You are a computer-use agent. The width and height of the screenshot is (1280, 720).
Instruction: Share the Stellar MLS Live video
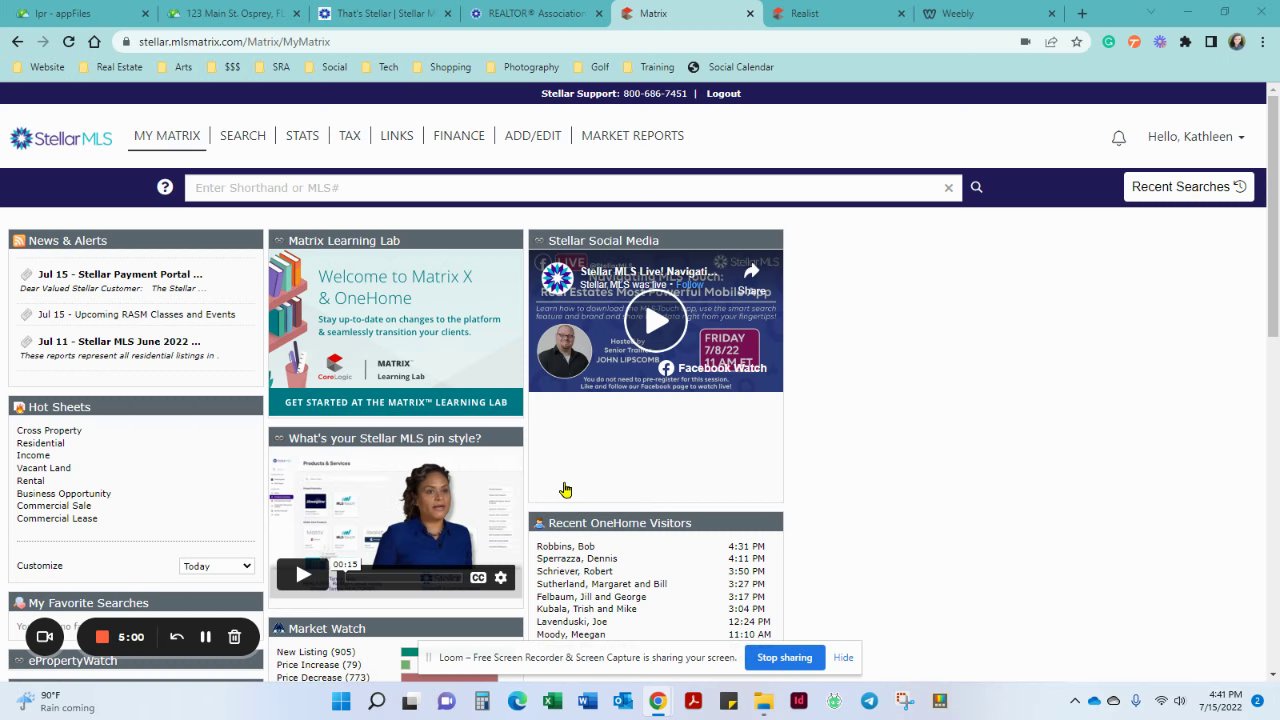pos(751,279)
